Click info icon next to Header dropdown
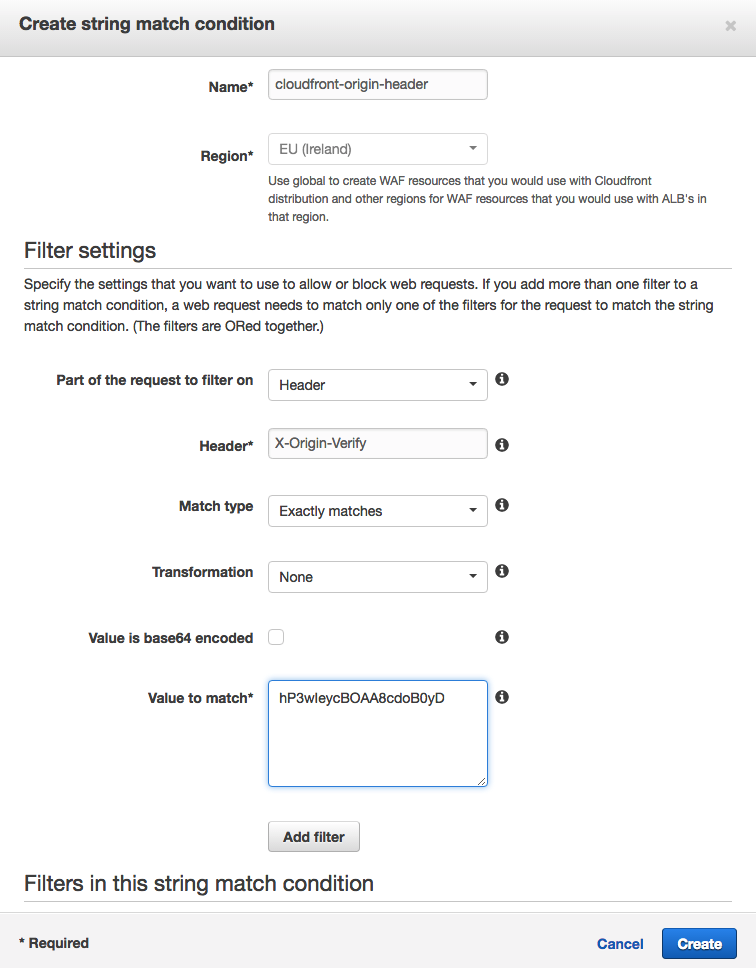Screen dimensions: 756x968 click(502, 379)
